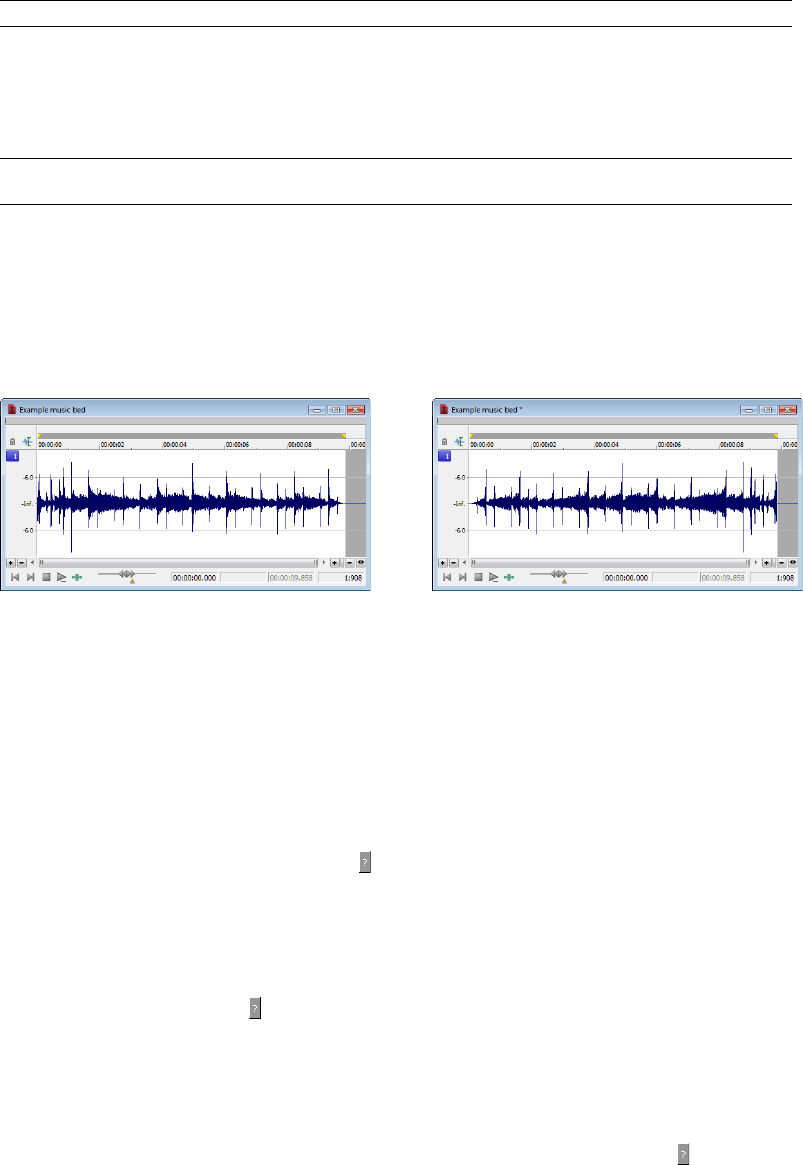Click scroll-left arrow in left music bed window
Screen dimensions: 803x1165
tap(32, 563)
